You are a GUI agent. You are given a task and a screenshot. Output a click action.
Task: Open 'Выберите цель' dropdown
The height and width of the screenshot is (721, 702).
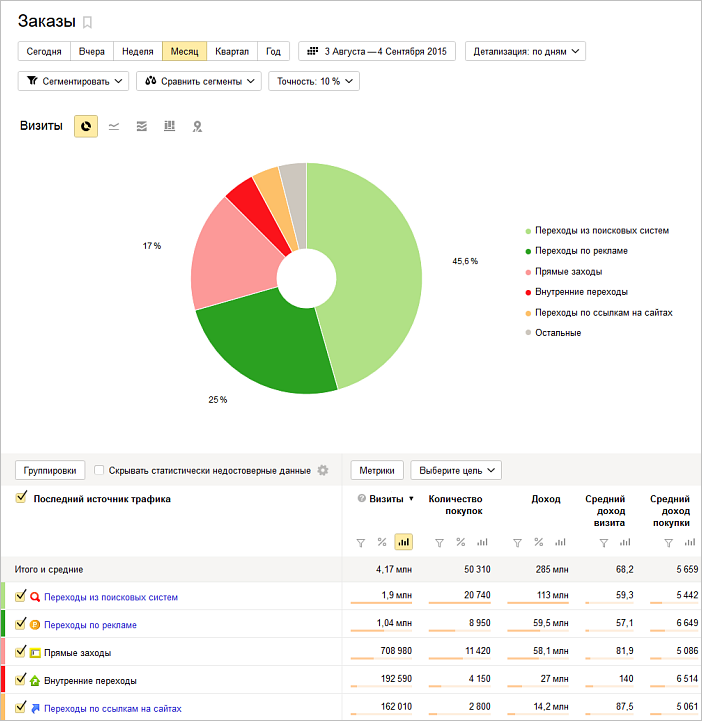(x=455, y=470)
